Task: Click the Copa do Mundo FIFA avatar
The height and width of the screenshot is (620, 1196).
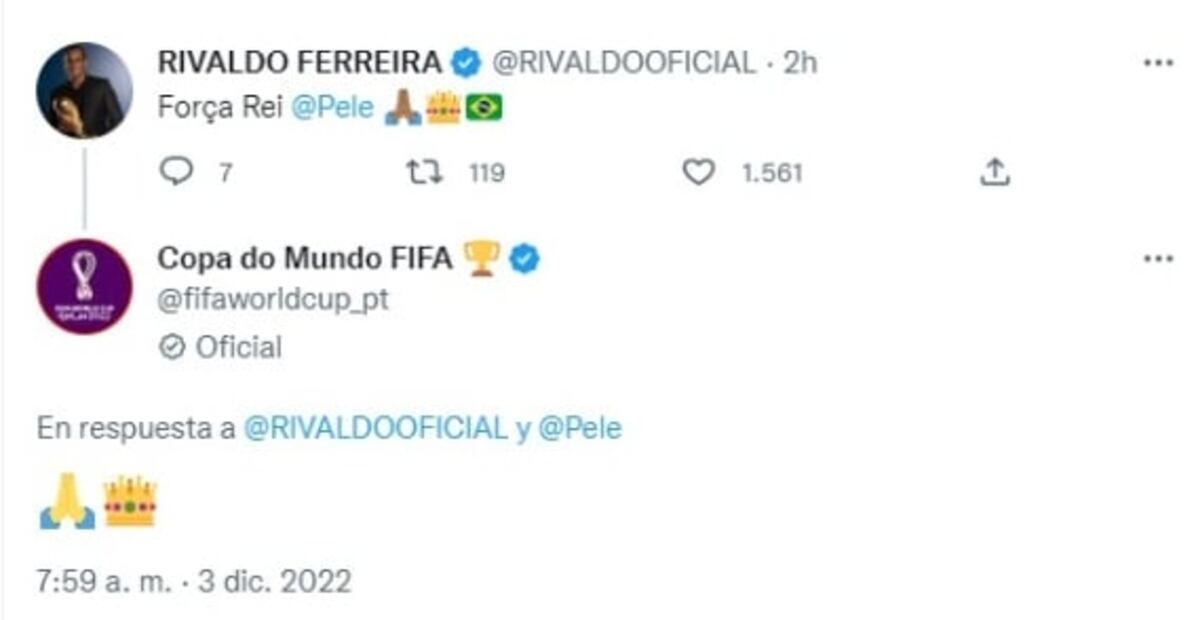Action: click(84, 286)
